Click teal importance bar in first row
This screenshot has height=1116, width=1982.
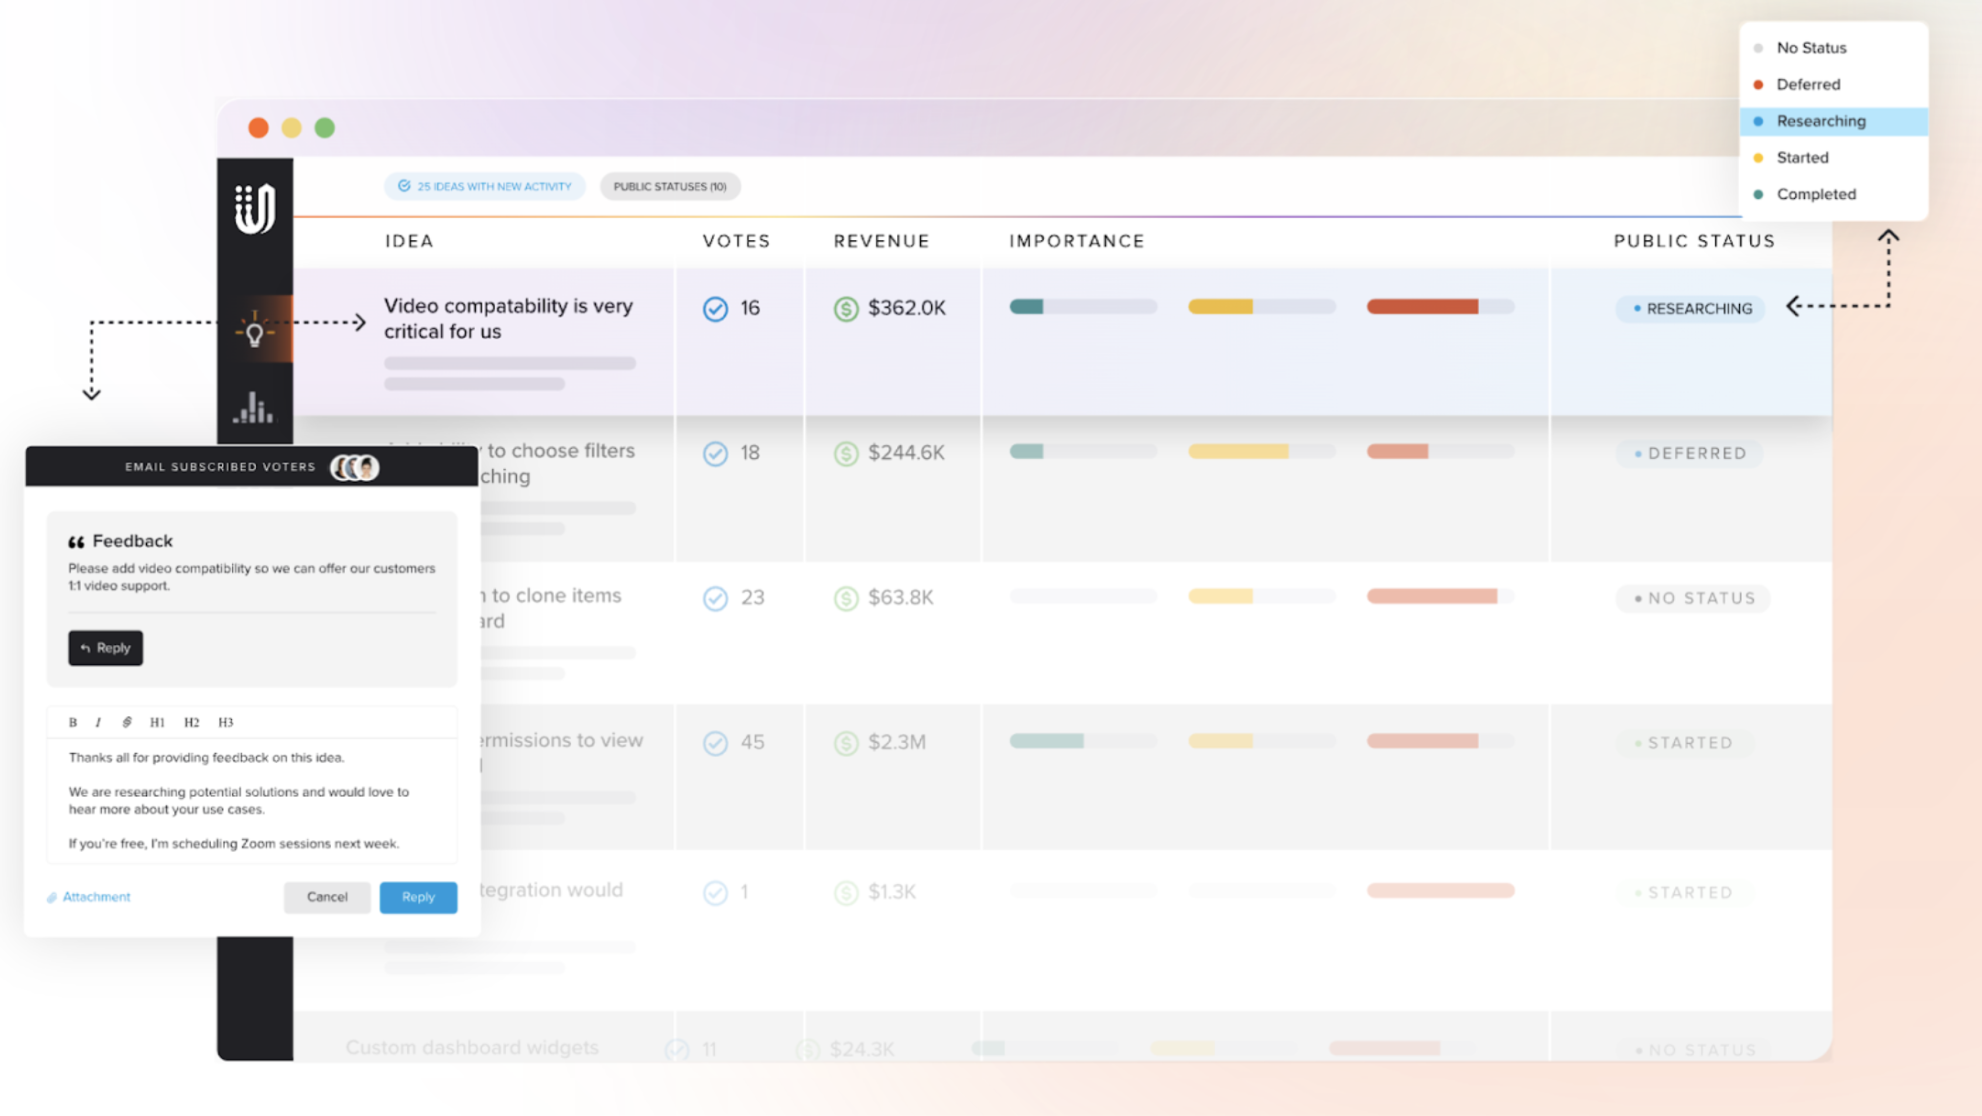1083,307
